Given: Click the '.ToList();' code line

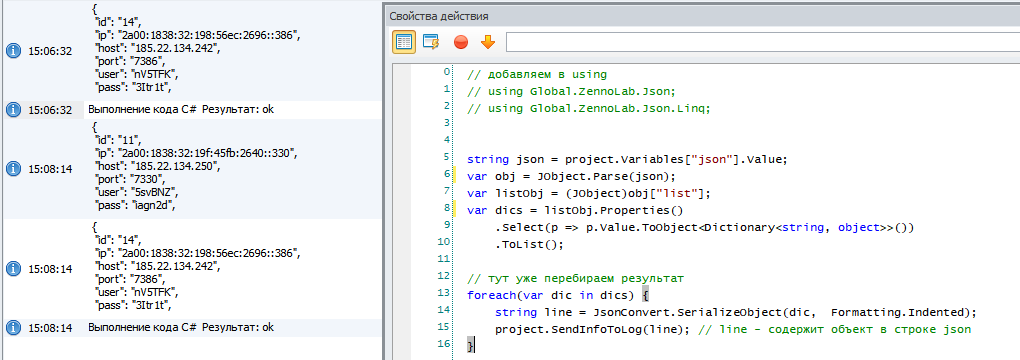Looking at the screenshot, I should pos(530,244).
